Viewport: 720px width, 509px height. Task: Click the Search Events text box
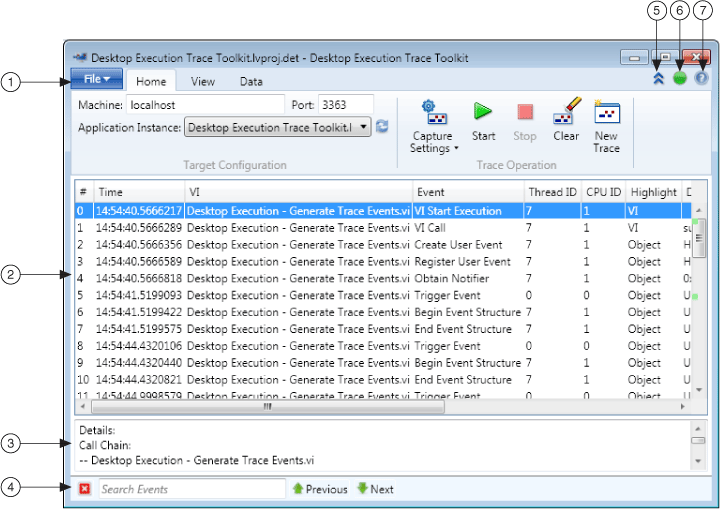coord(192,489)
